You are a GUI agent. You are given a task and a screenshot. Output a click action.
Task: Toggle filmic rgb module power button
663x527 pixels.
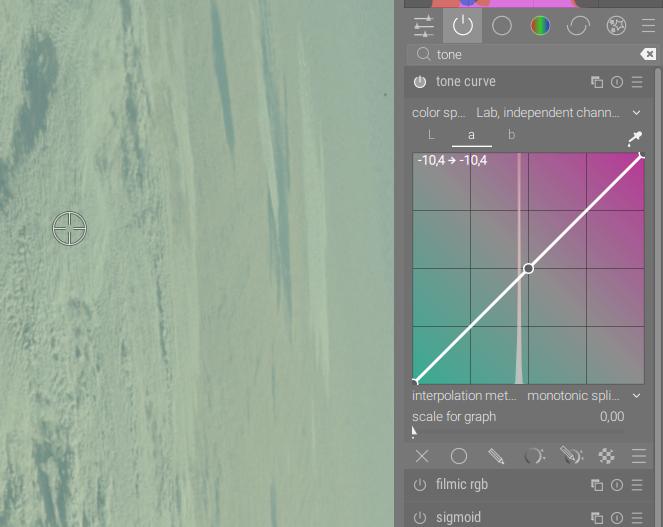pyautogui.click(x=419, y=485)
